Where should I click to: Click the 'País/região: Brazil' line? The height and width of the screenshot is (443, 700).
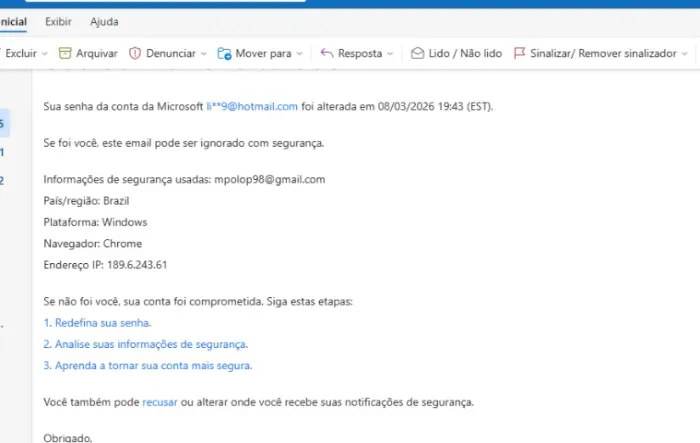pyautogui.click(x=86, y=201)
